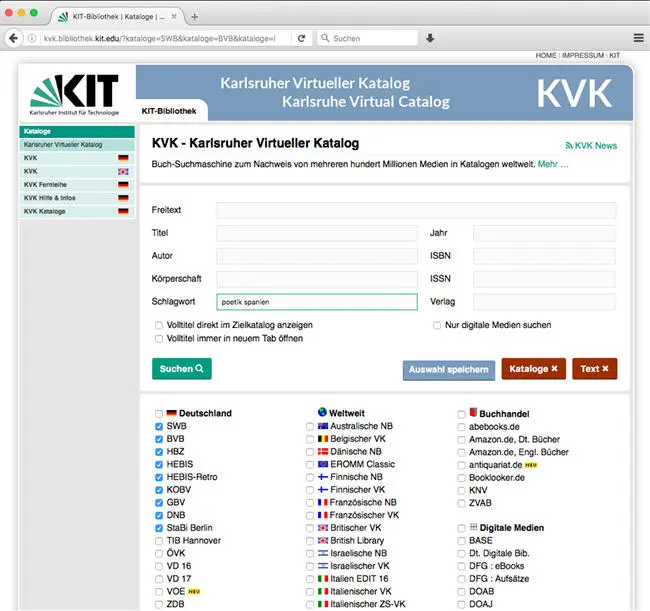The width and height of the screenshot is (650, 611).
Task: Click the red book icon next to Buchhandel
Action: pyautogui.click(x=473, y=412)
